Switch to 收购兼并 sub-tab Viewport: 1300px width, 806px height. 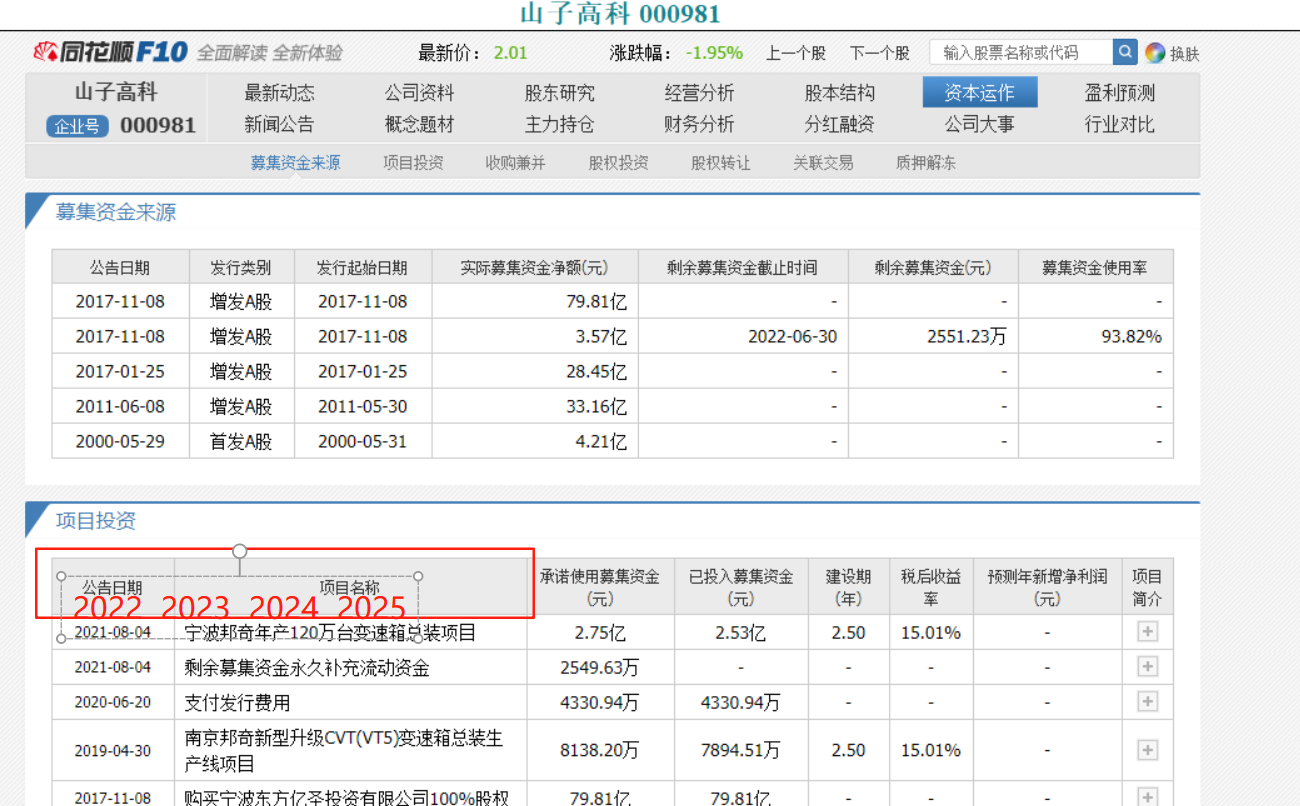point(515,162)
